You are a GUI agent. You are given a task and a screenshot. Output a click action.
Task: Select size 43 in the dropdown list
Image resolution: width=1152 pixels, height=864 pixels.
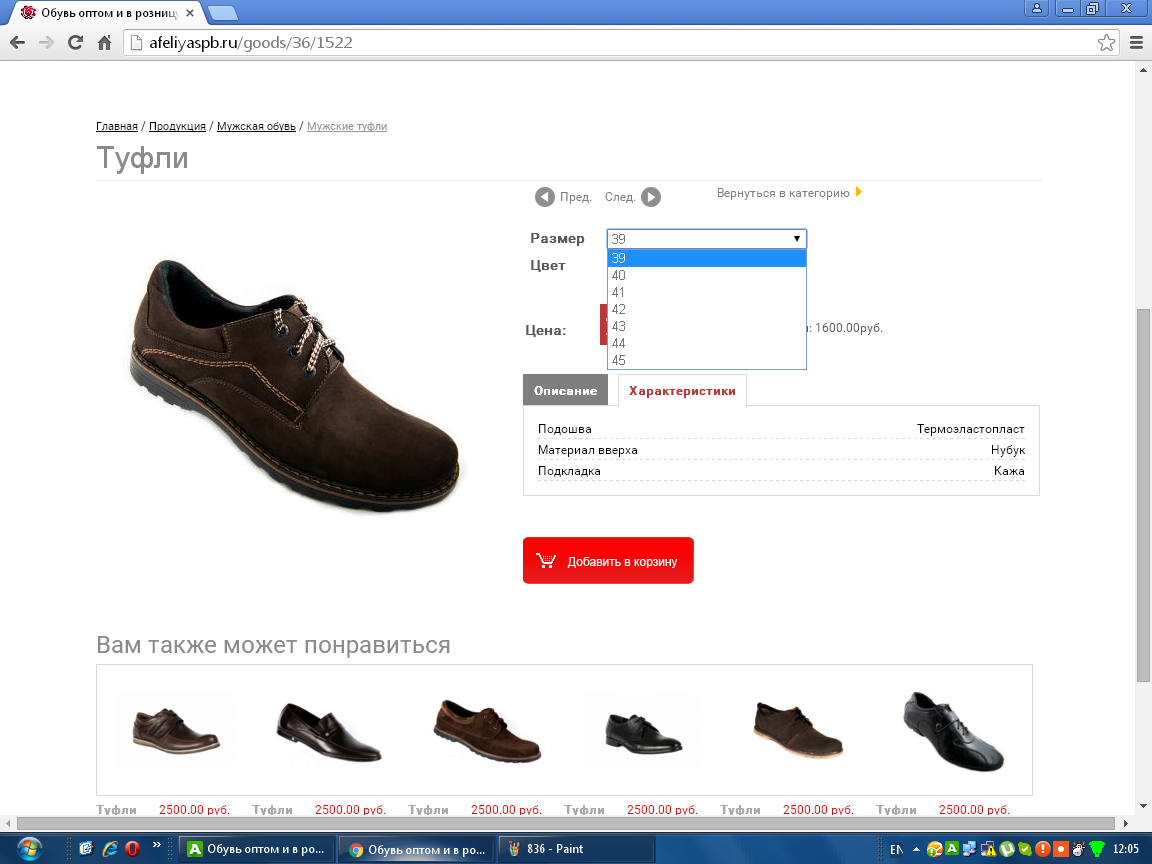(707, 326)
